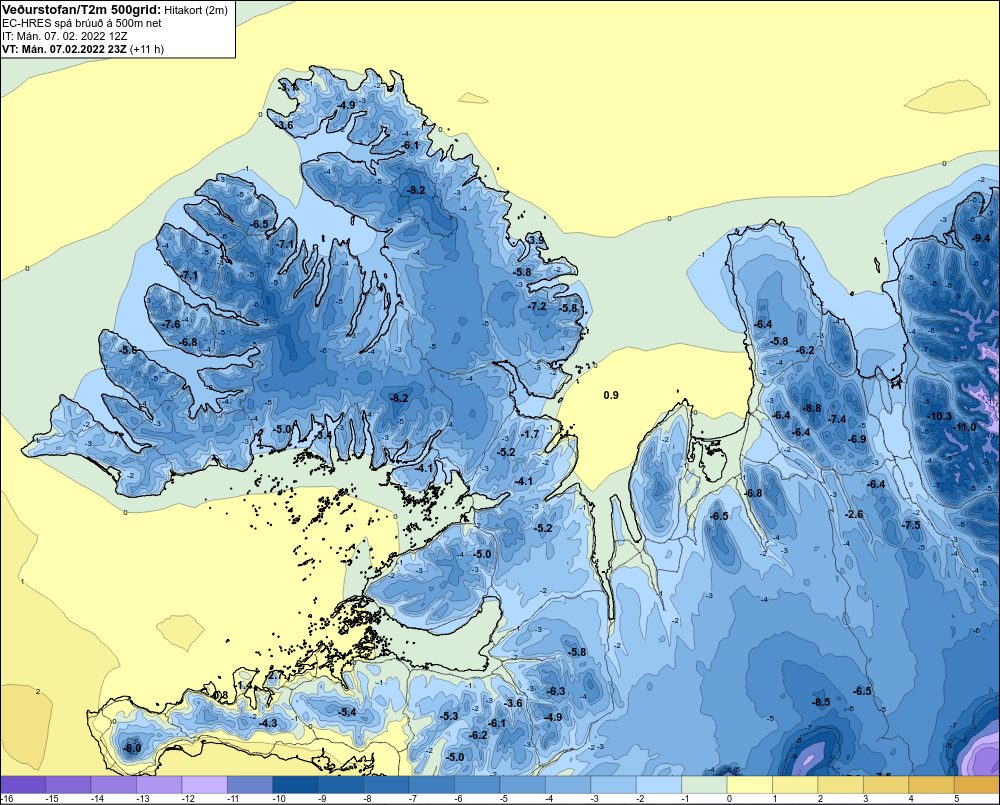Click the legend swatch between -8 and -7
The width and height of the screenshot is (1000, 805).
pyautogui.click(x=386, y=785)
